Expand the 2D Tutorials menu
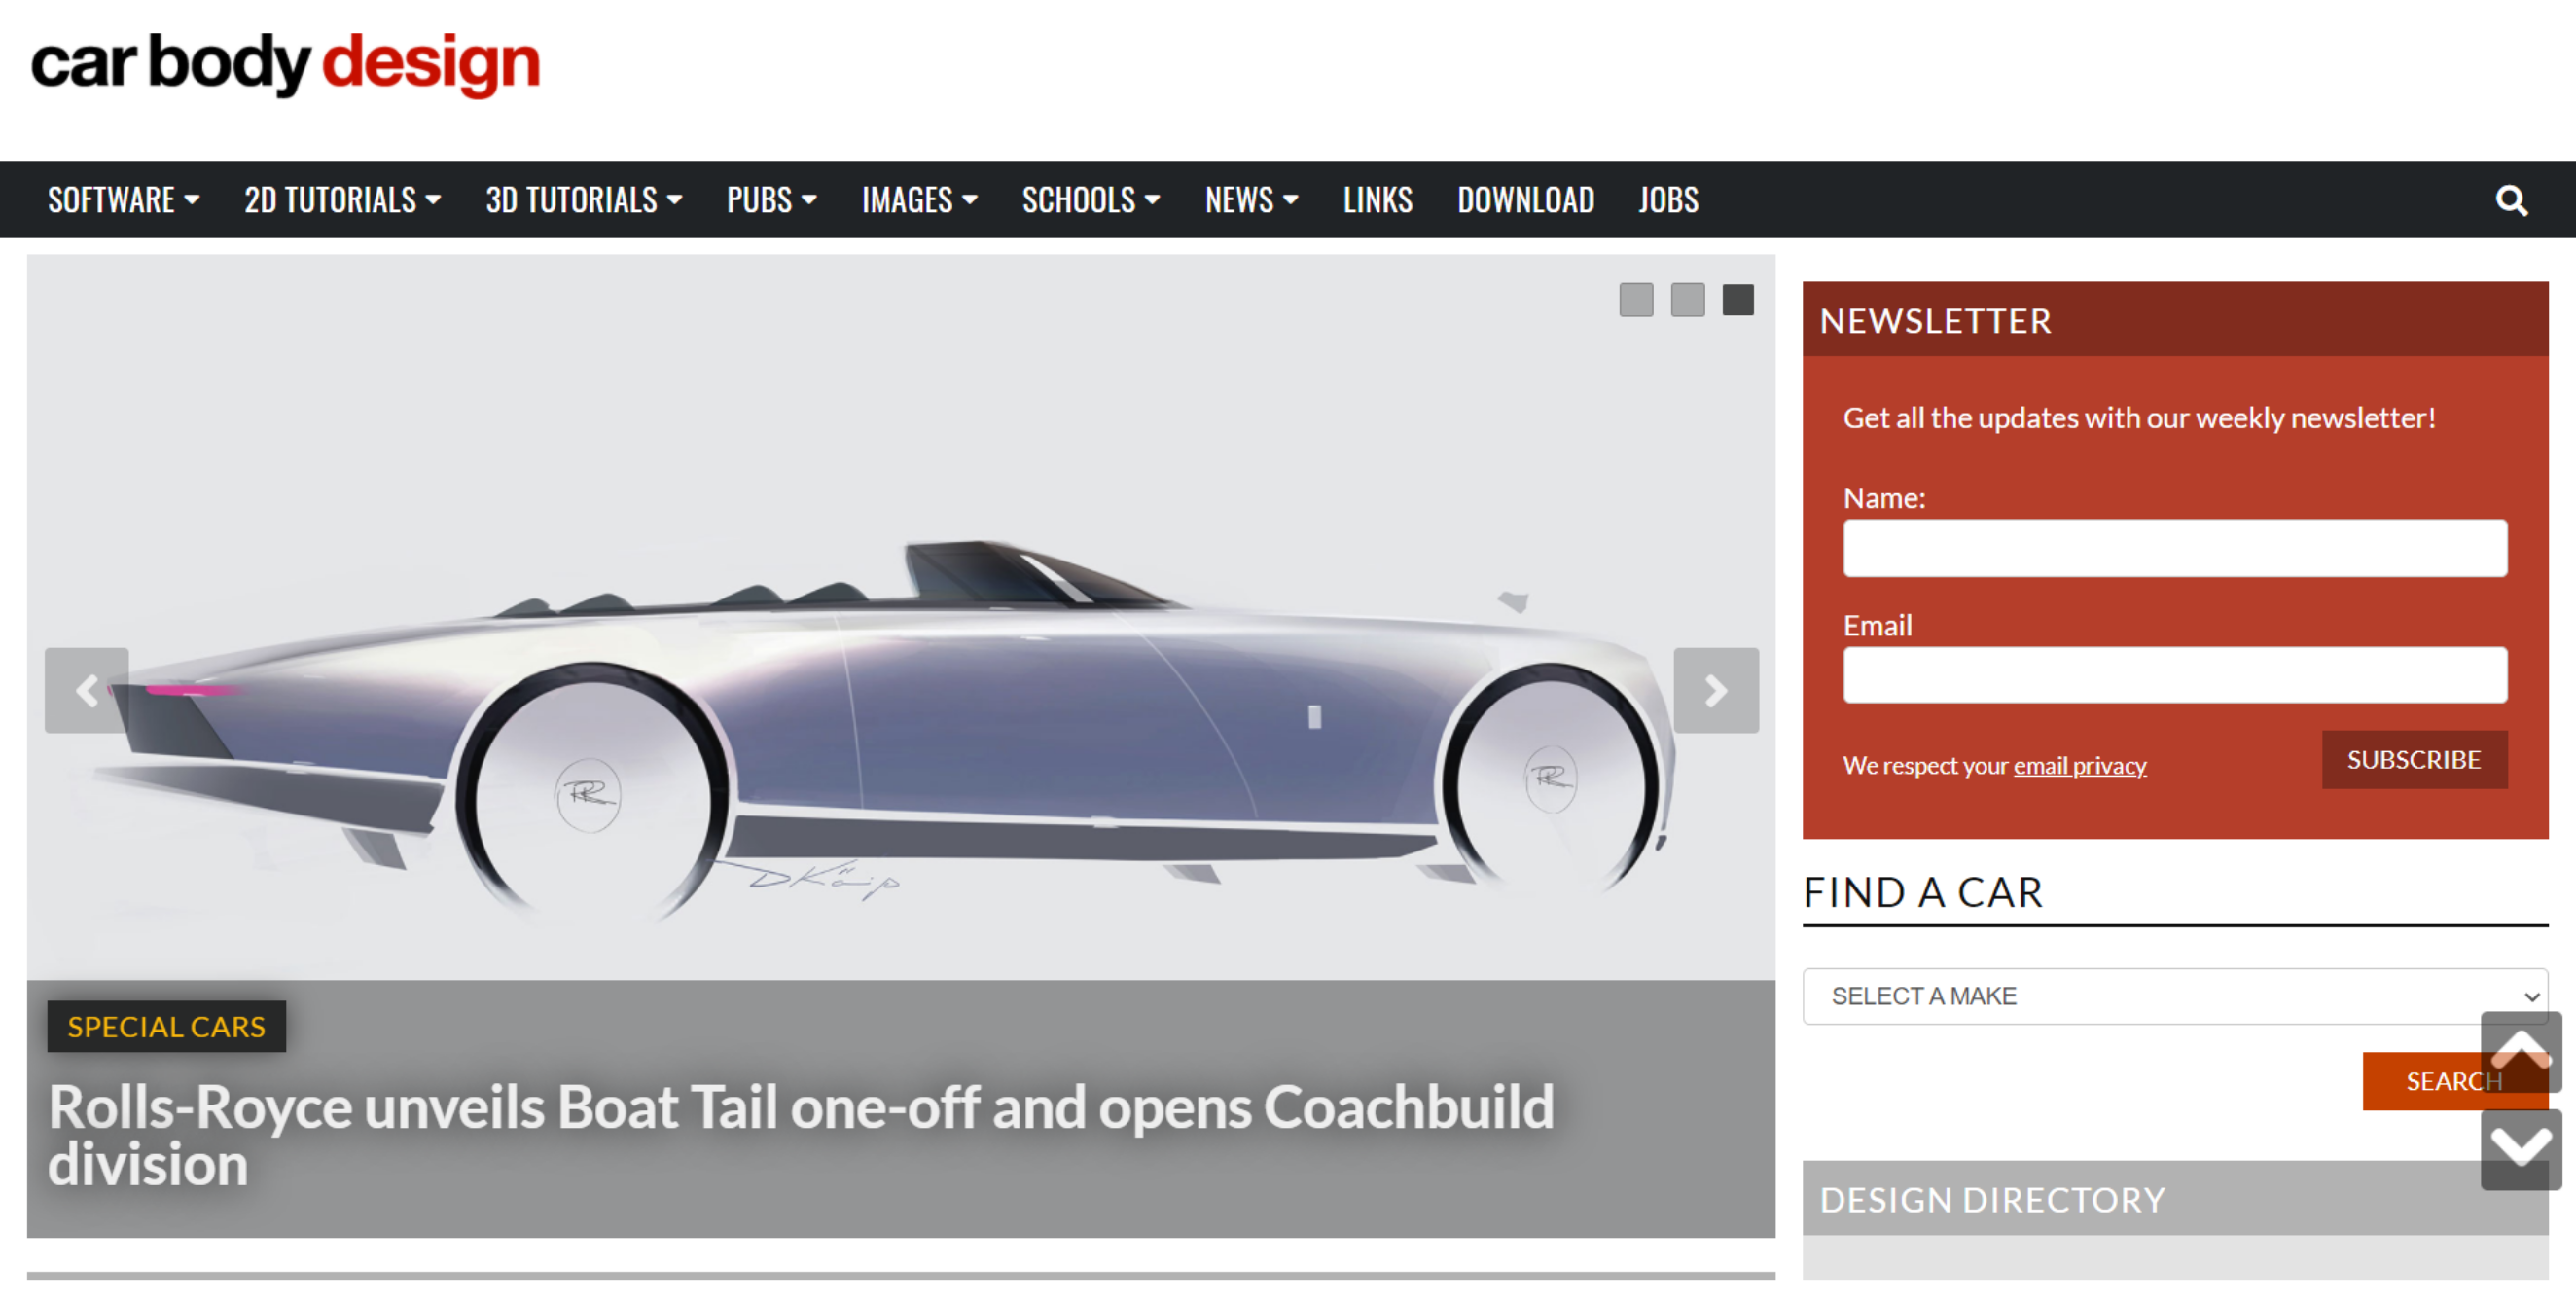This screenshot has width=2576, height=1304. 343,200
